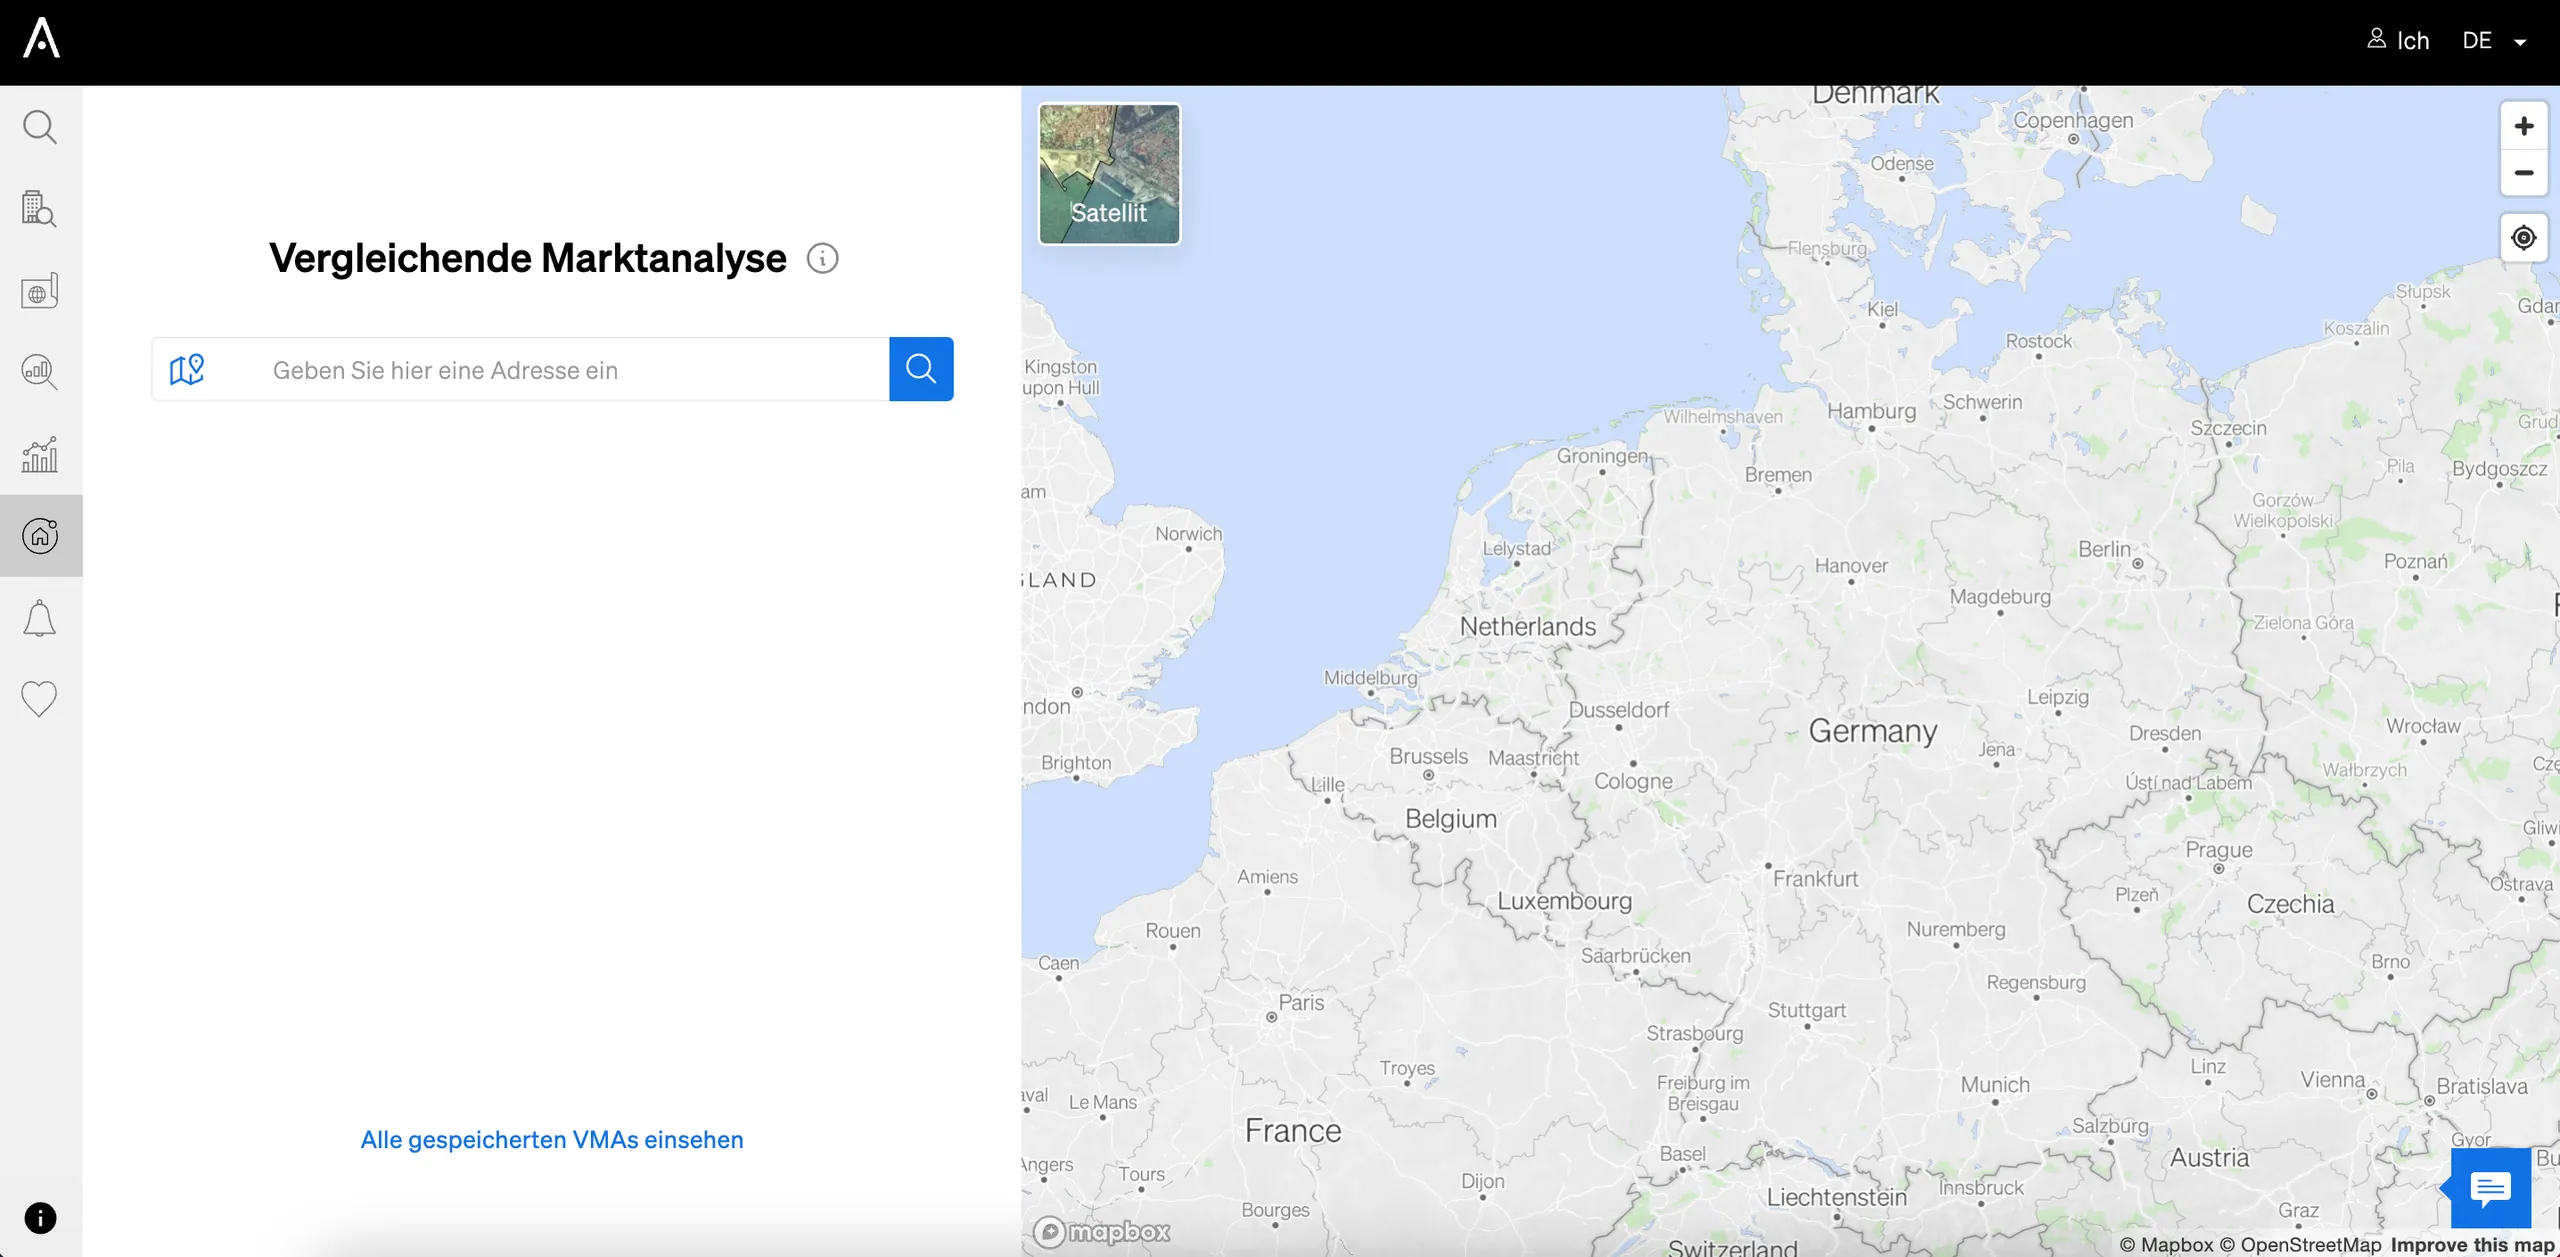
Task: Open notifications bell in sidebar
Action: 40,618
